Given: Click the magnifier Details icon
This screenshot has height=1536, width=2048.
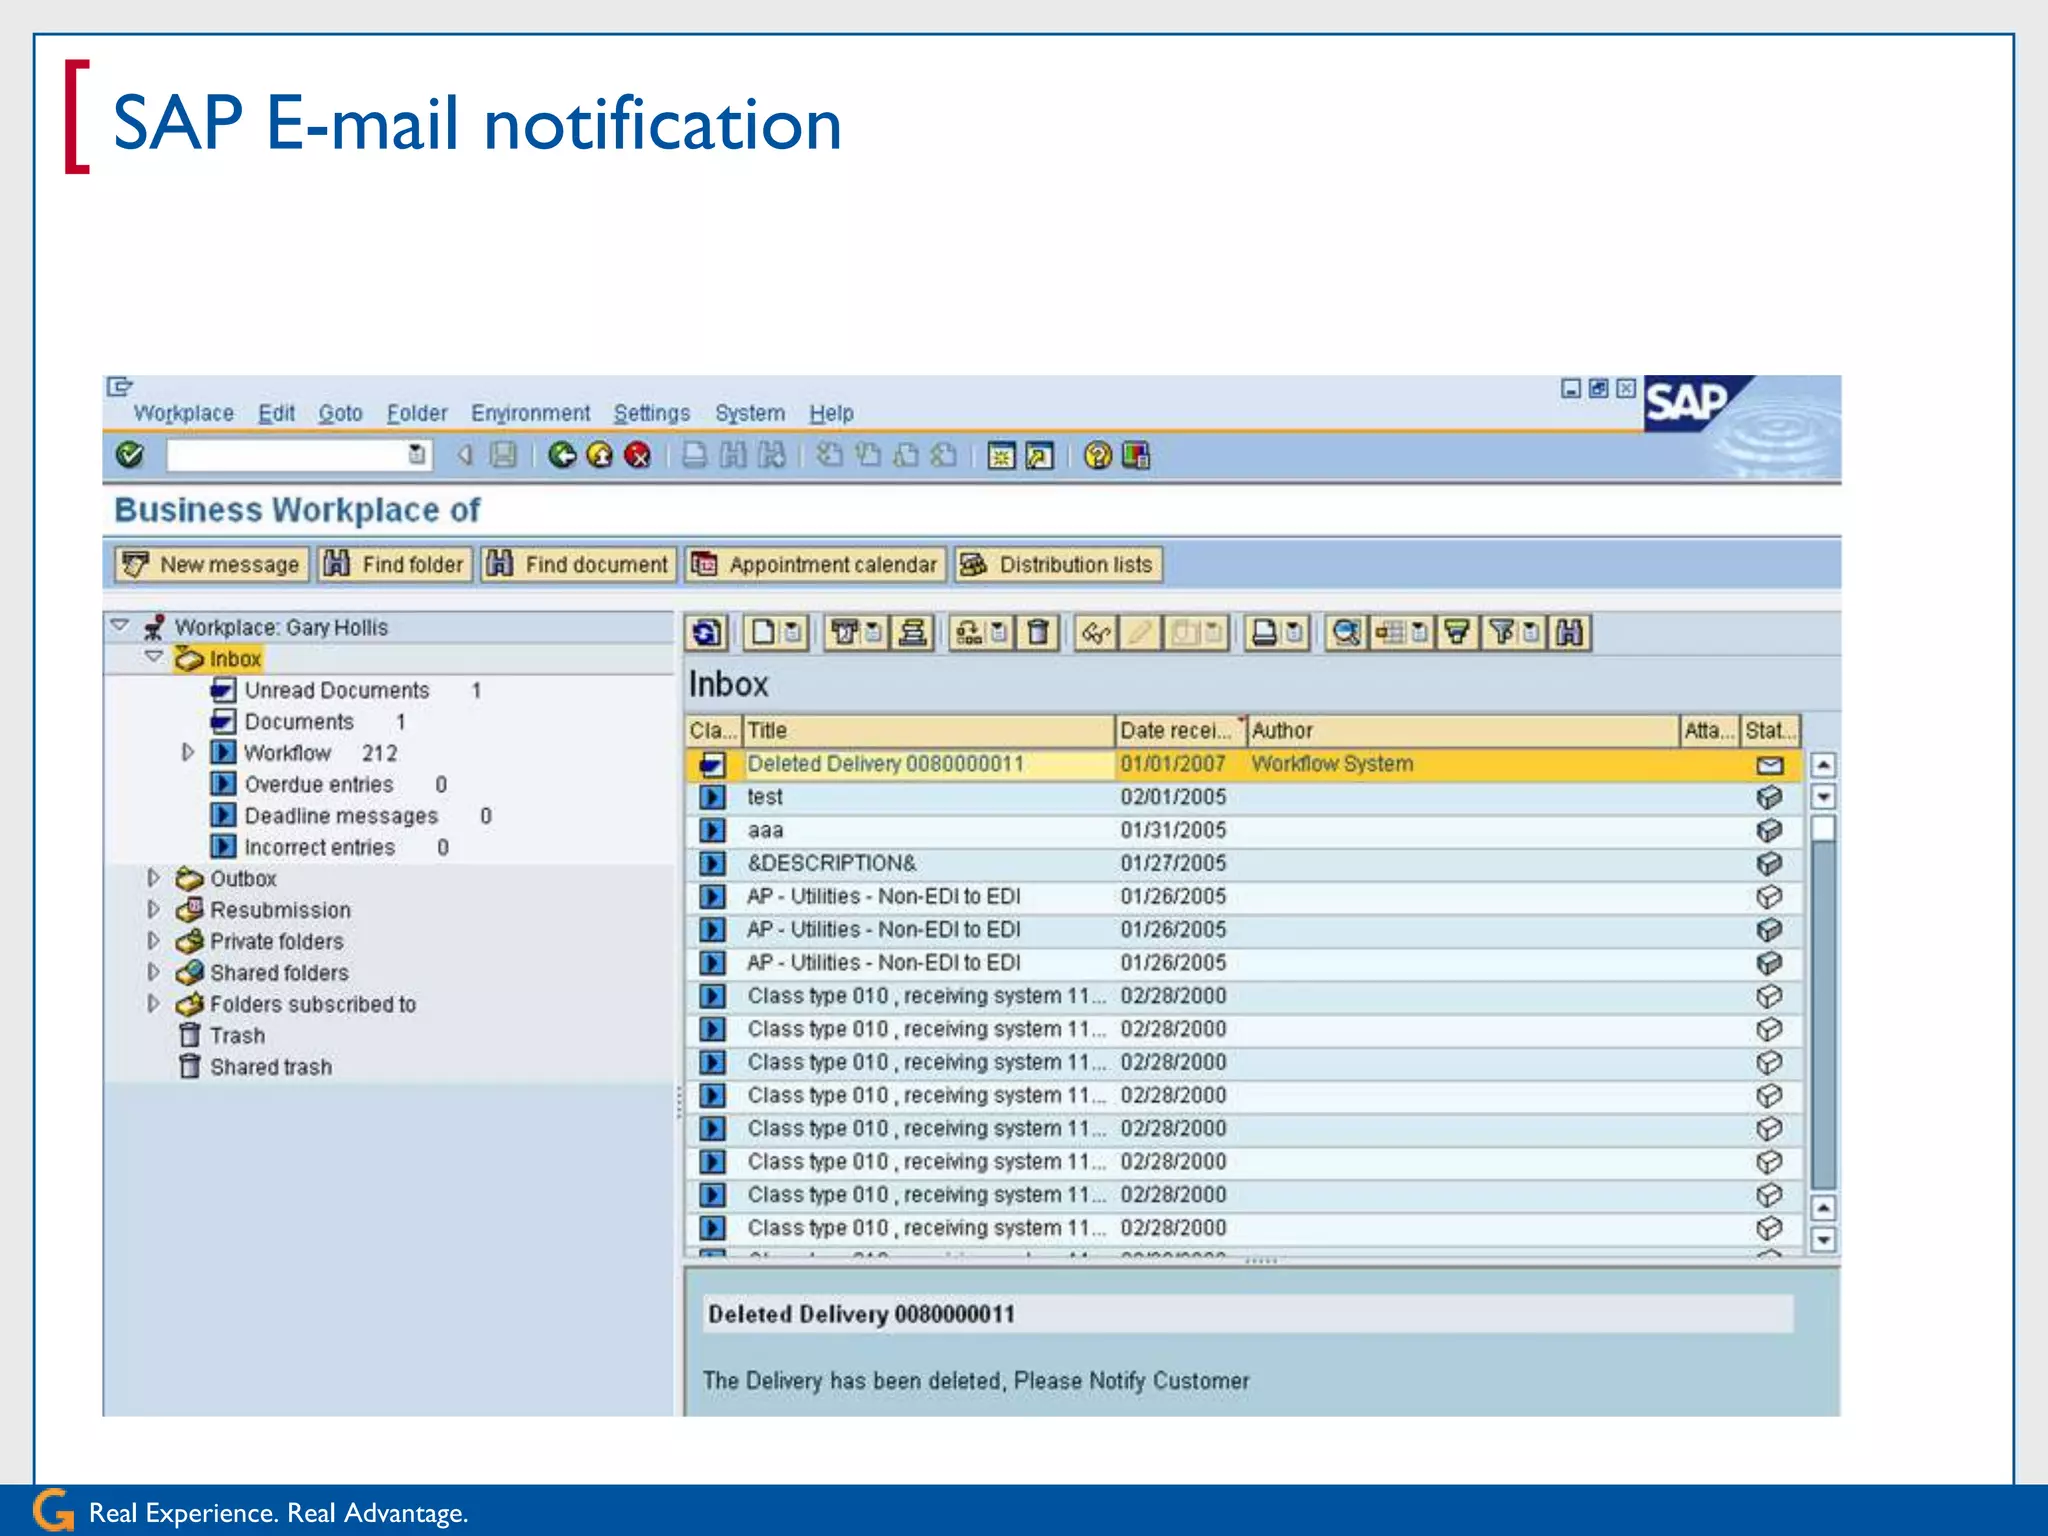Looking at the screenshot, I should (x=1346, y=633).
